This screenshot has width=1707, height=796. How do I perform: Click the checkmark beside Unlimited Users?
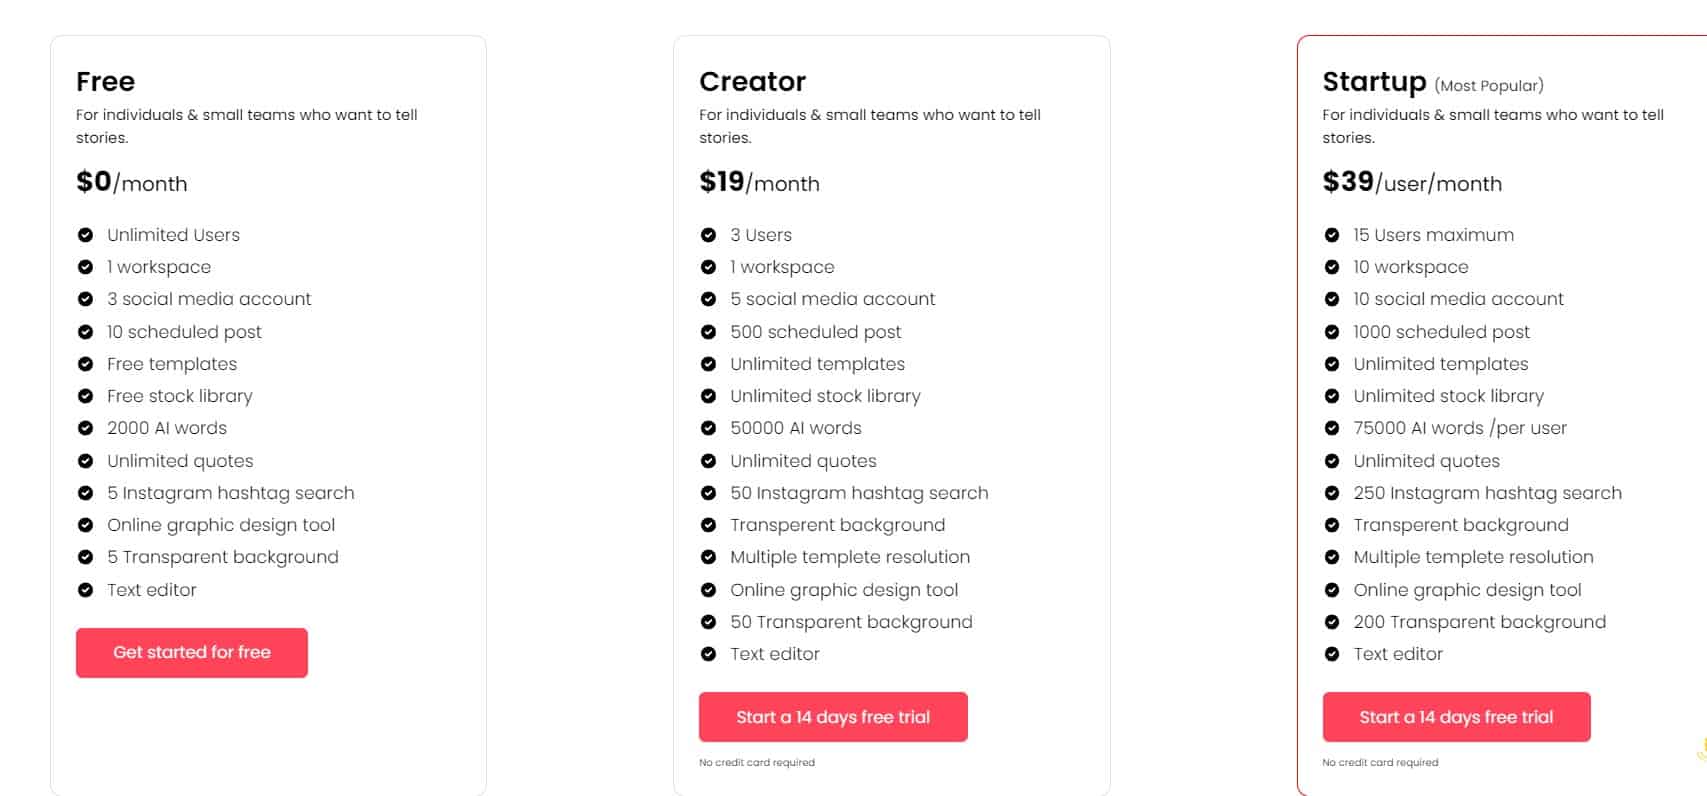(x=85, y=235)
